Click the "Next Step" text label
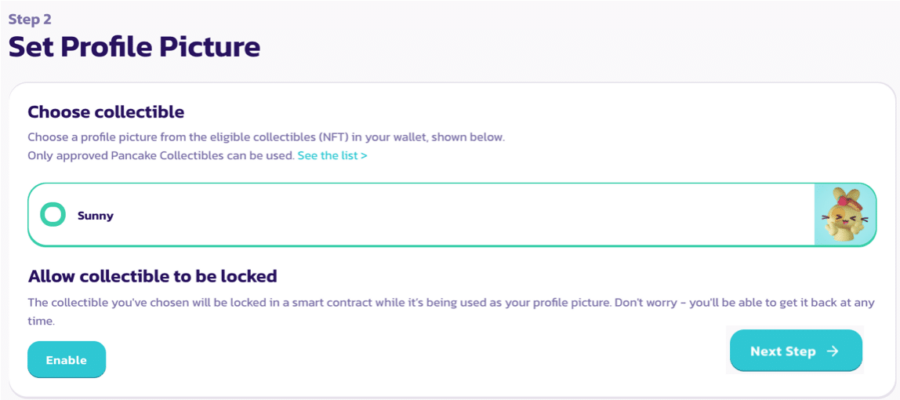 point(782,351)
